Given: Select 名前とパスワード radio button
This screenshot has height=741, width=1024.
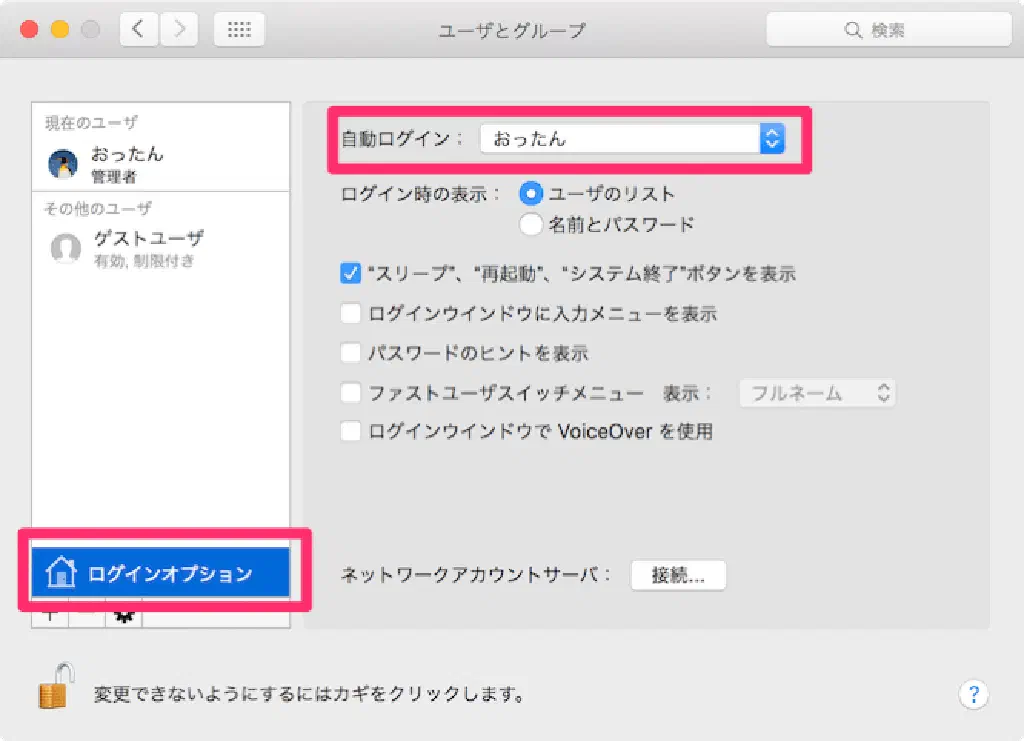Looking at the screenshot, I should tap(530, 225).
